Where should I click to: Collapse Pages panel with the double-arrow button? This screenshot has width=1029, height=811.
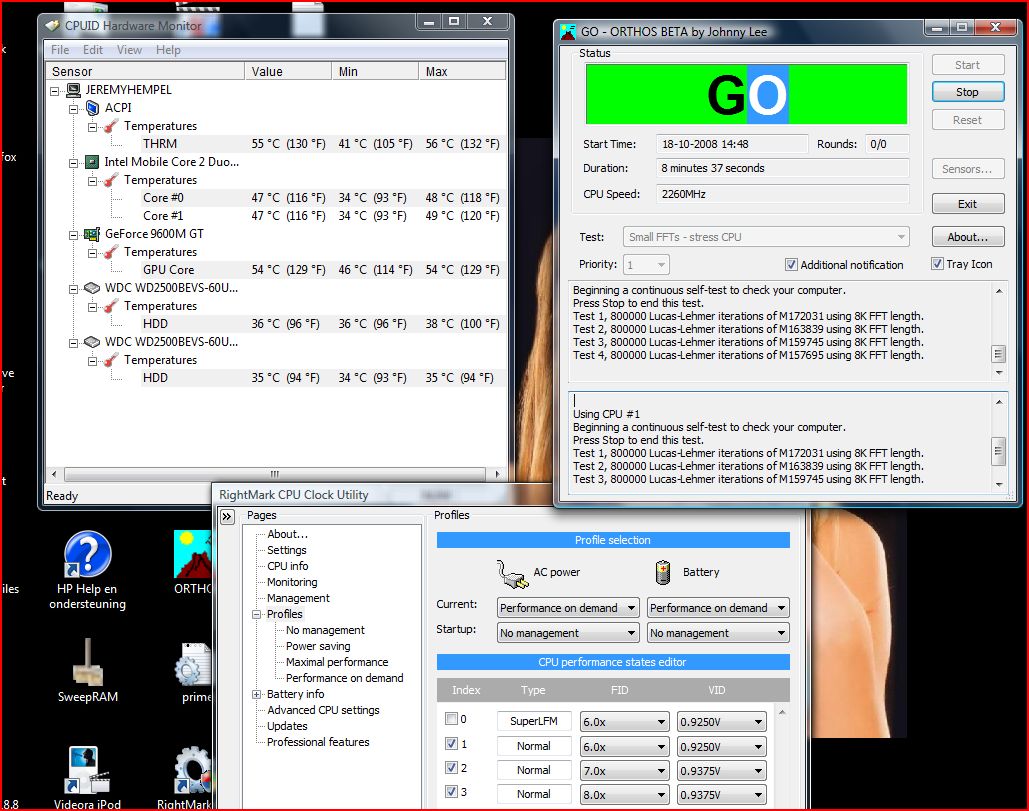227,516
